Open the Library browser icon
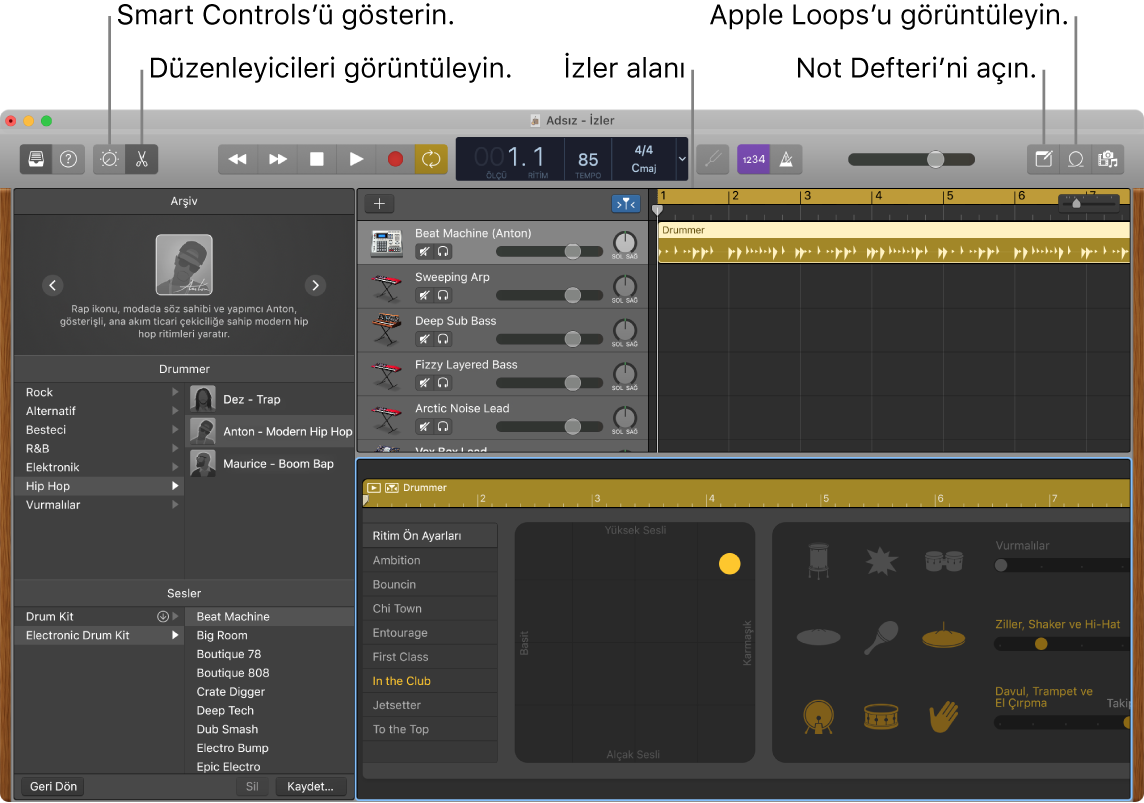This screenshot has height=803, width=1144. click(x=35, y=158)
